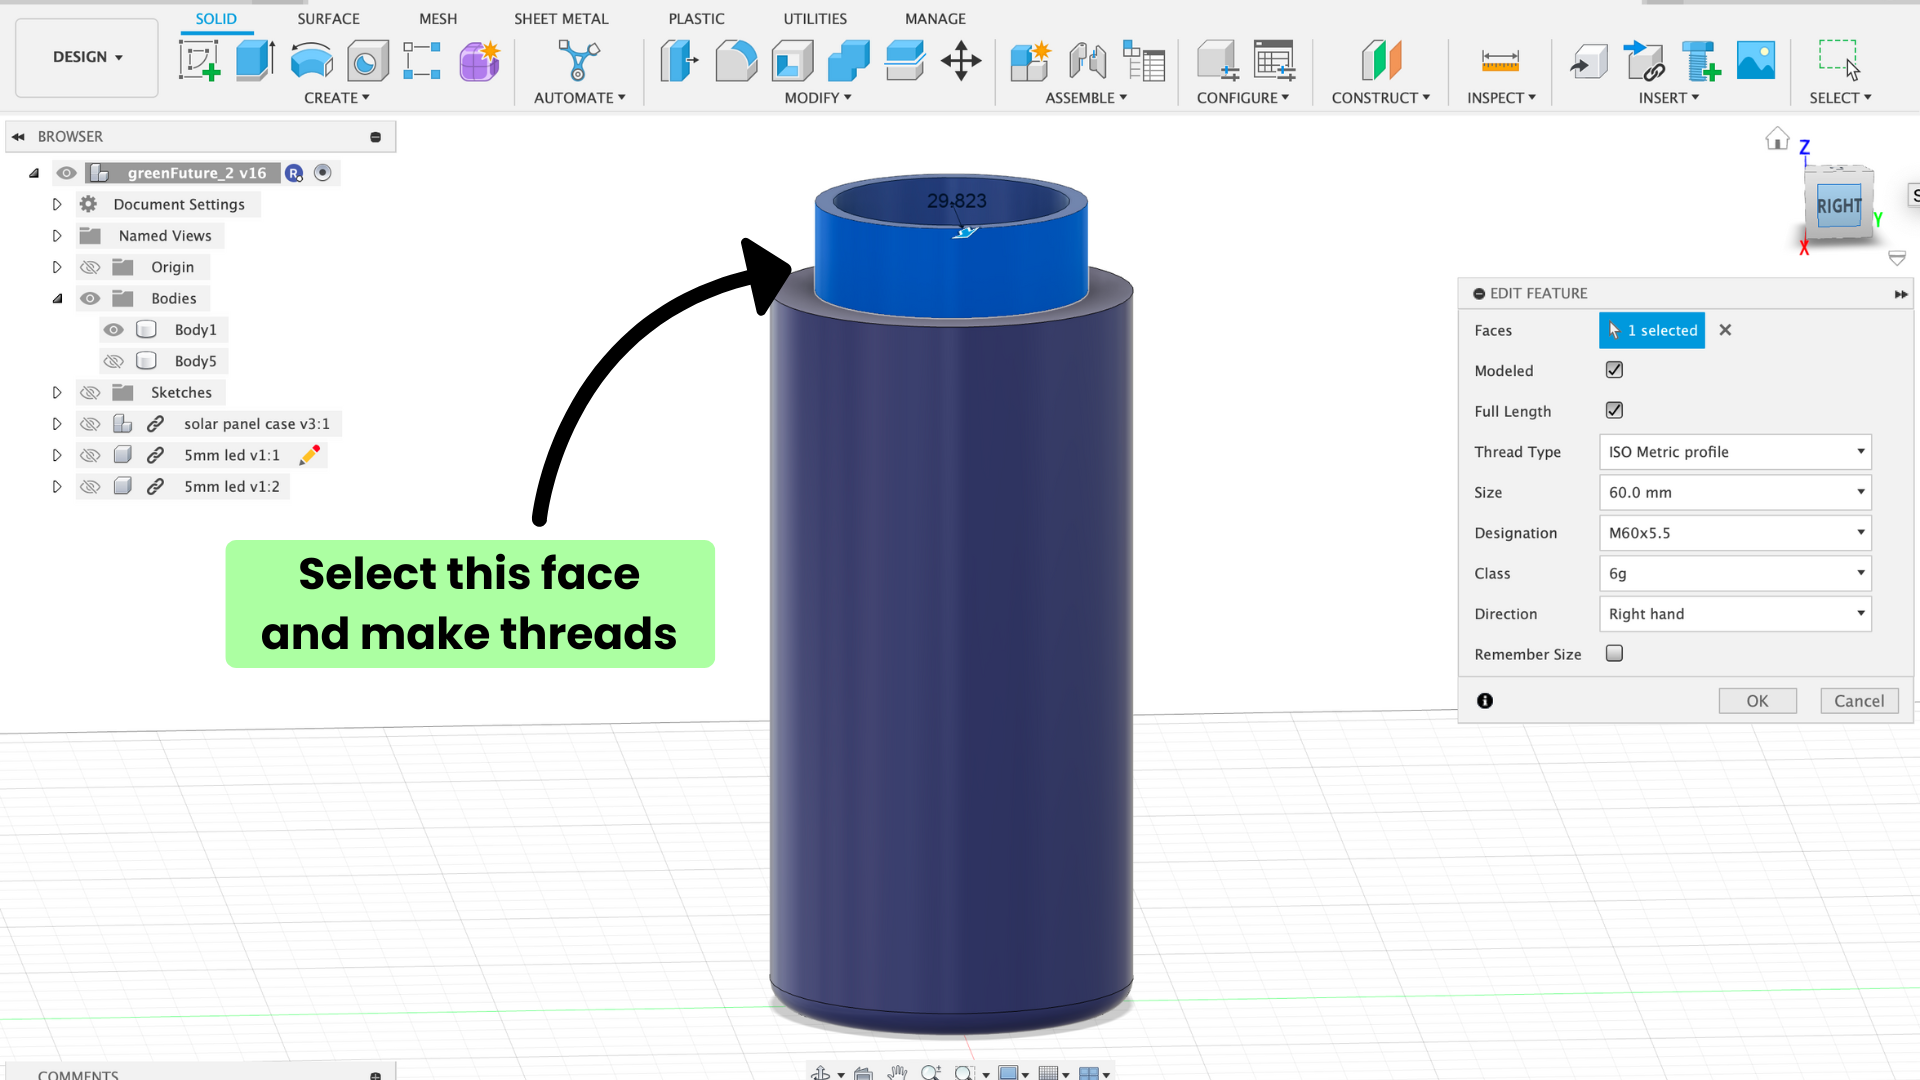Viewport: 1920px width, 1080px height.
Task: Click the Insert McMaster-Carr component icon
Action: tap(1700, 61)
